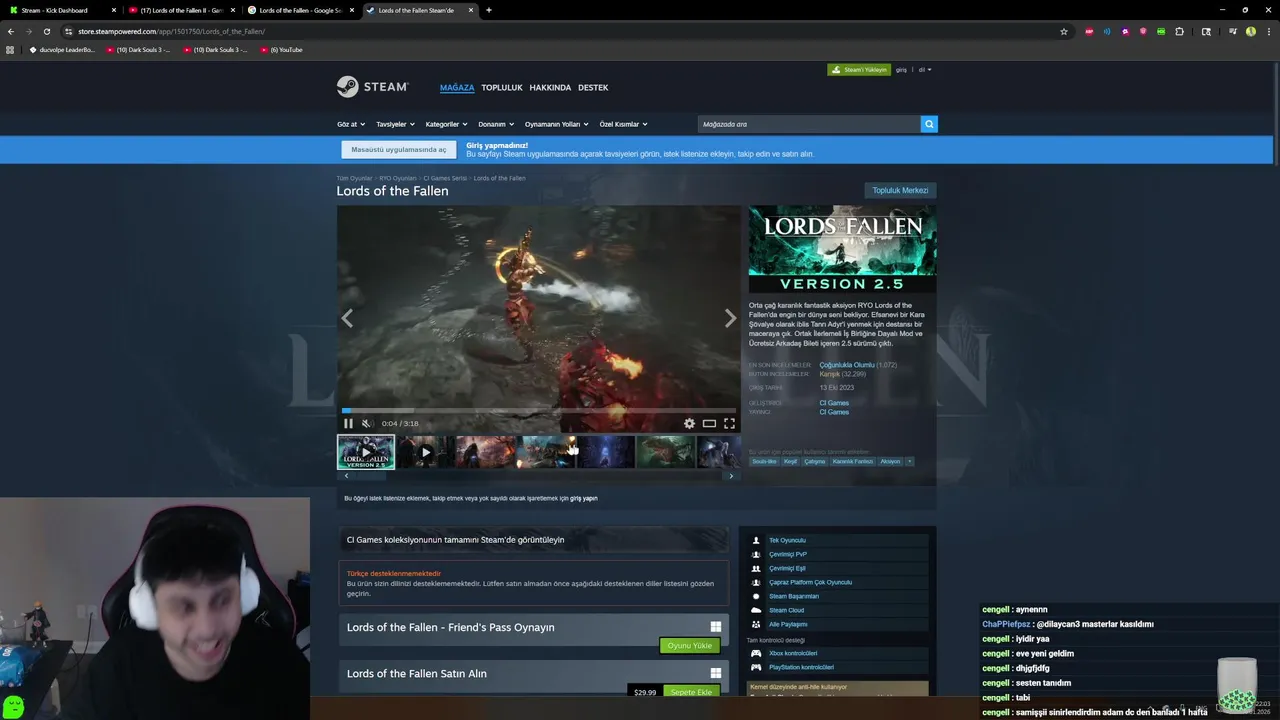This screenshot has height=720, width=1280.
Task: Open Steam Başarımları feature link
Action: 794,596
